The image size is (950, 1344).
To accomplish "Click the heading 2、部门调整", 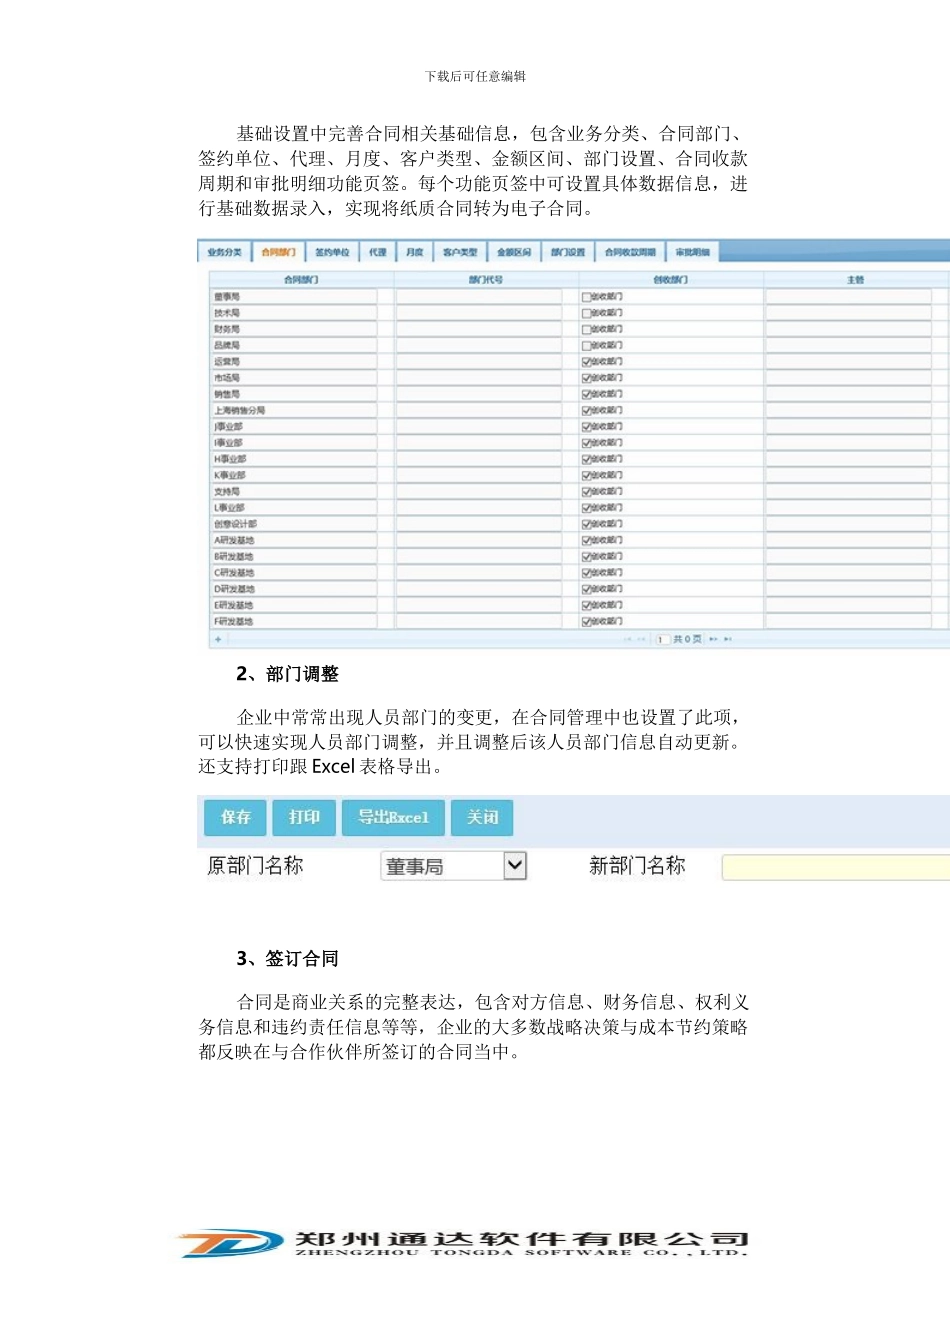I will [288, 674].
